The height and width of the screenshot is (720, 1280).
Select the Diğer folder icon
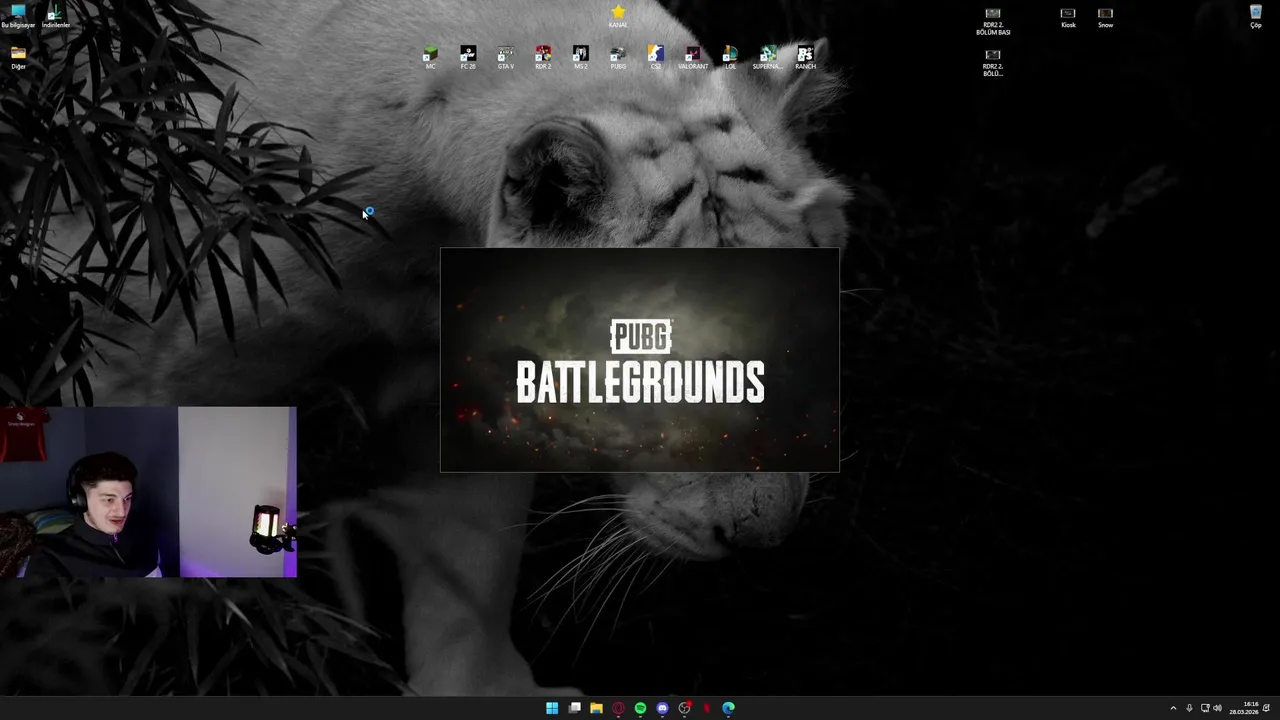click(18, 57)
